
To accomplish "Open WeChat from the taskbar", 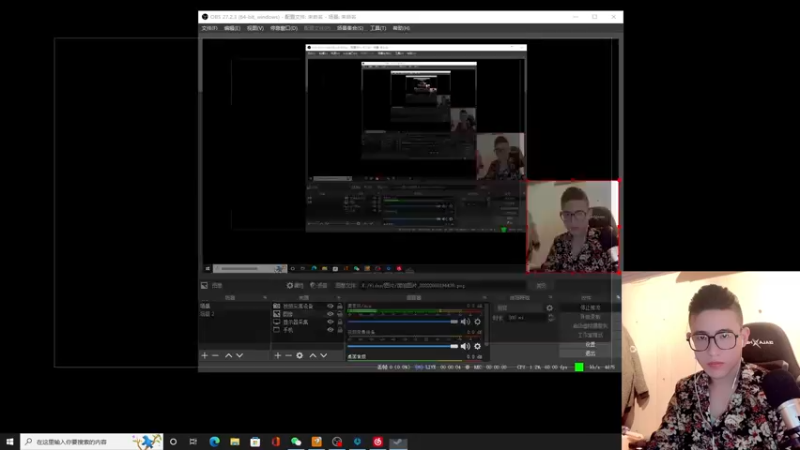I will tap(296, 442).
